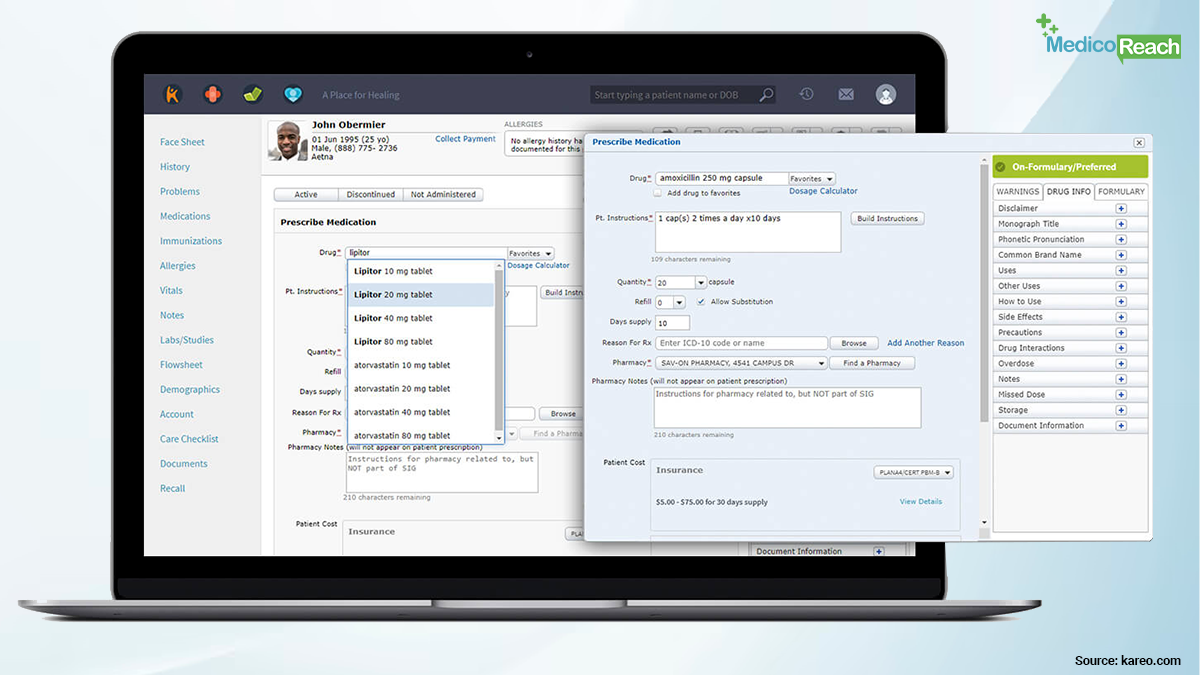Expand the Common Brand Name plus icon
The image size is (1200, 675).
pos(1121,255)
